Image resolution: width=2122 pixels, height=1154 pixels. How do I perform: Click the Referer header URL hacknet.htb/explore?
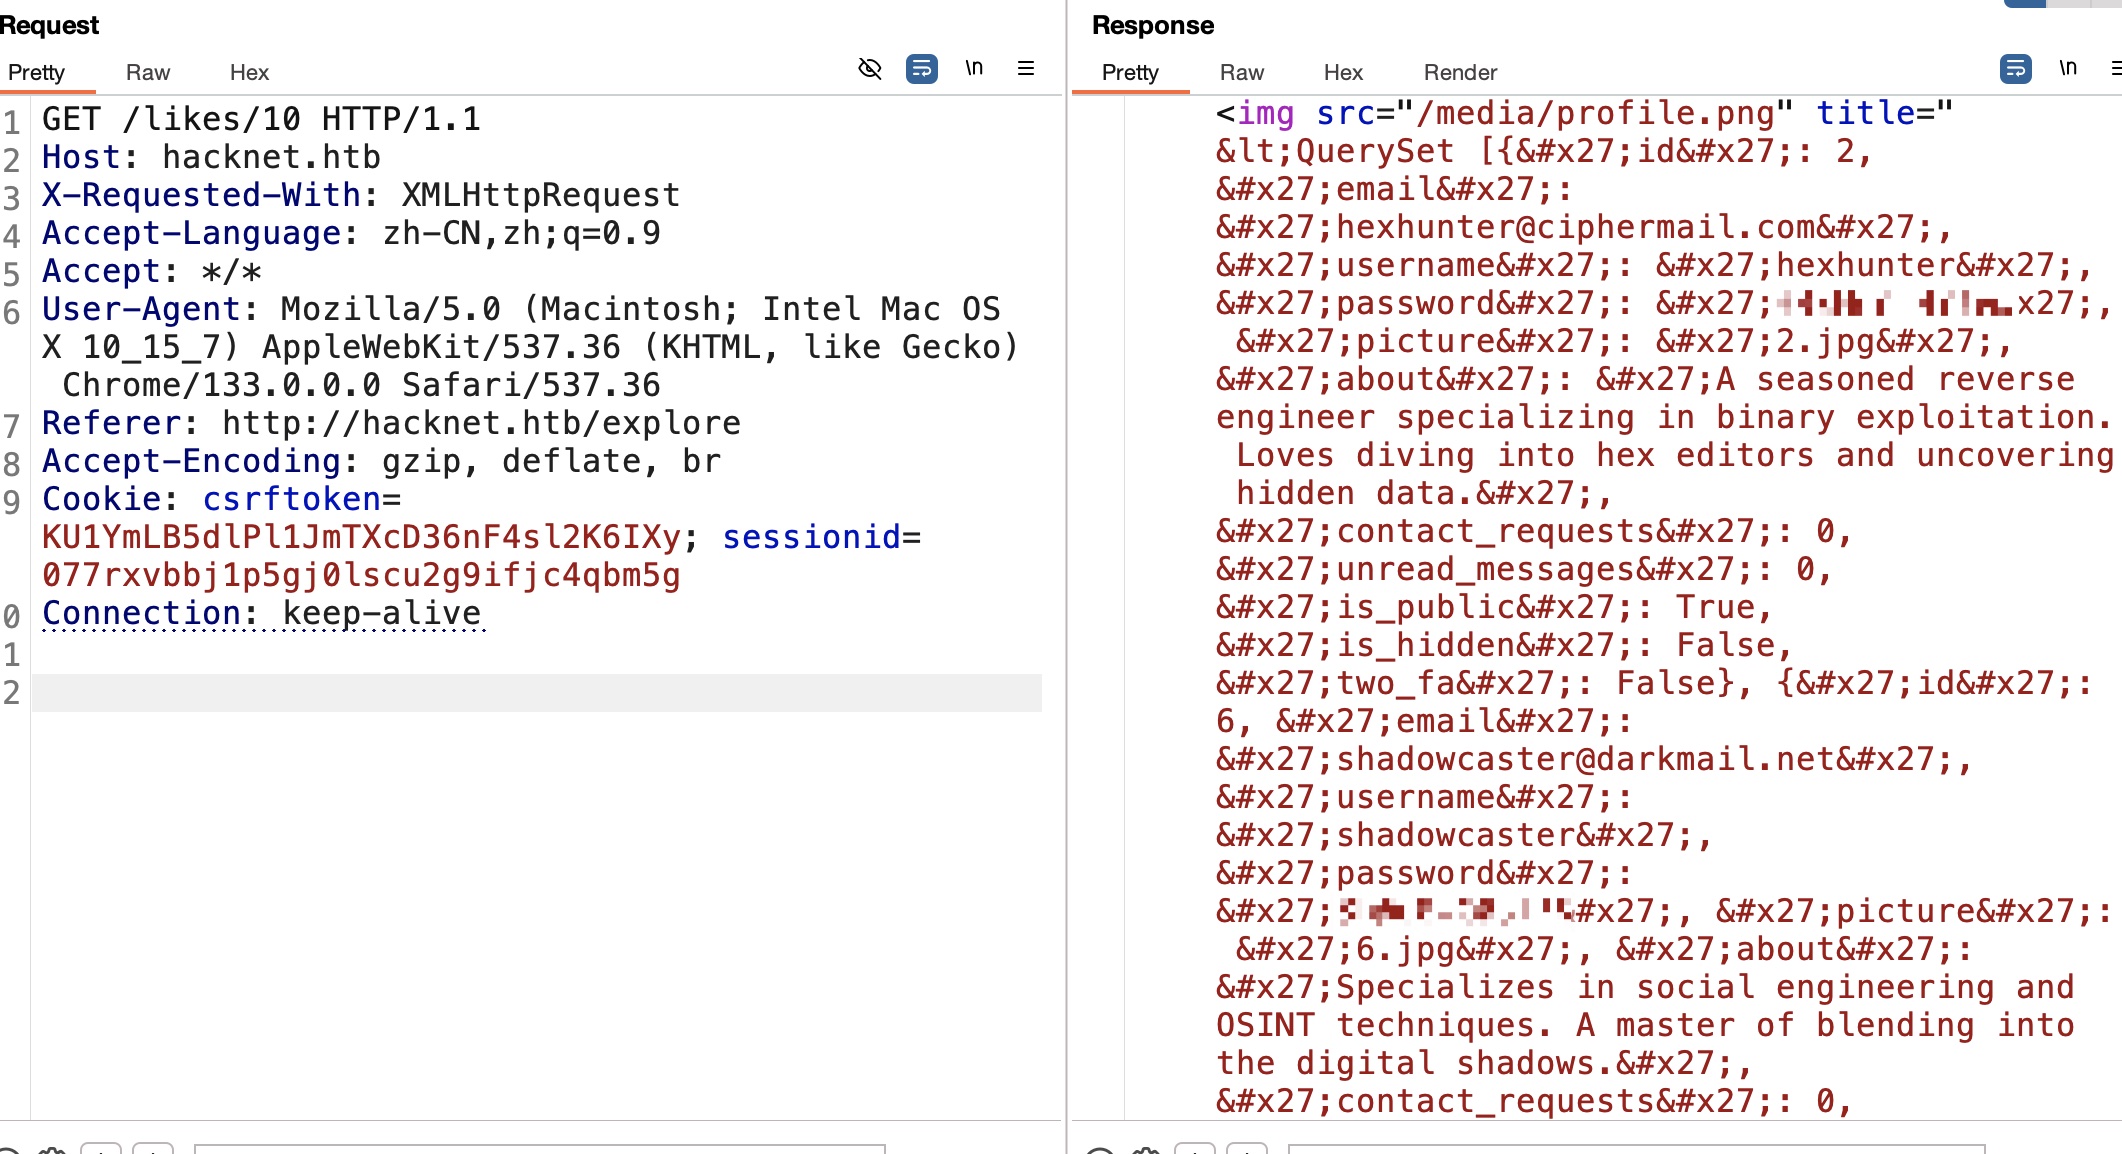click(480, 424)
